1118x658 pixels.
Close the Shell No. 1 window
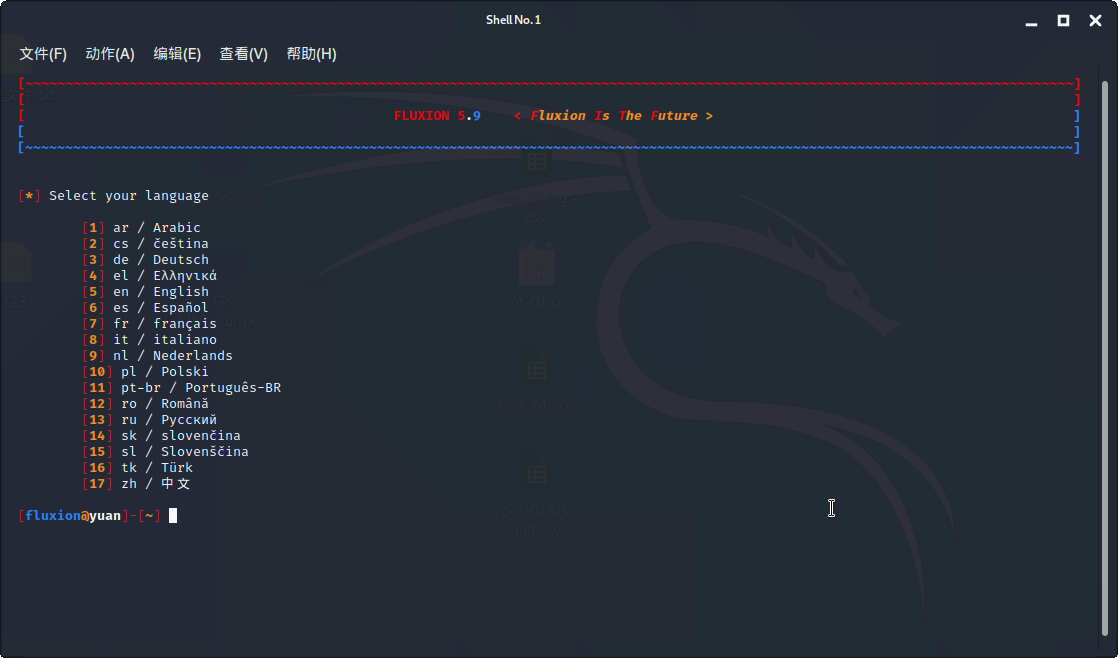(1096, 21)
